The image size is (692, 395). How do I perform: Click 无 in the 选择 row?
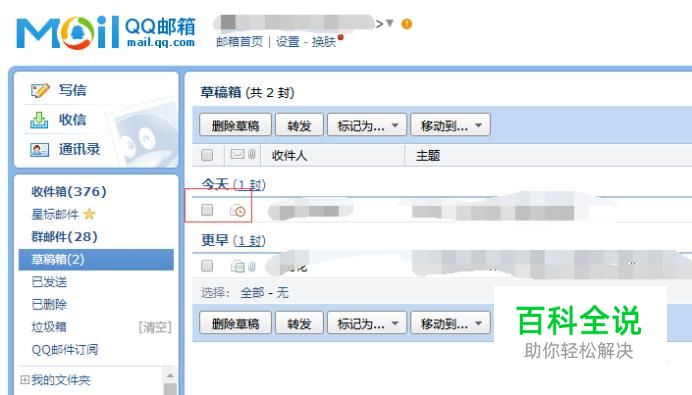click(282, 292)
